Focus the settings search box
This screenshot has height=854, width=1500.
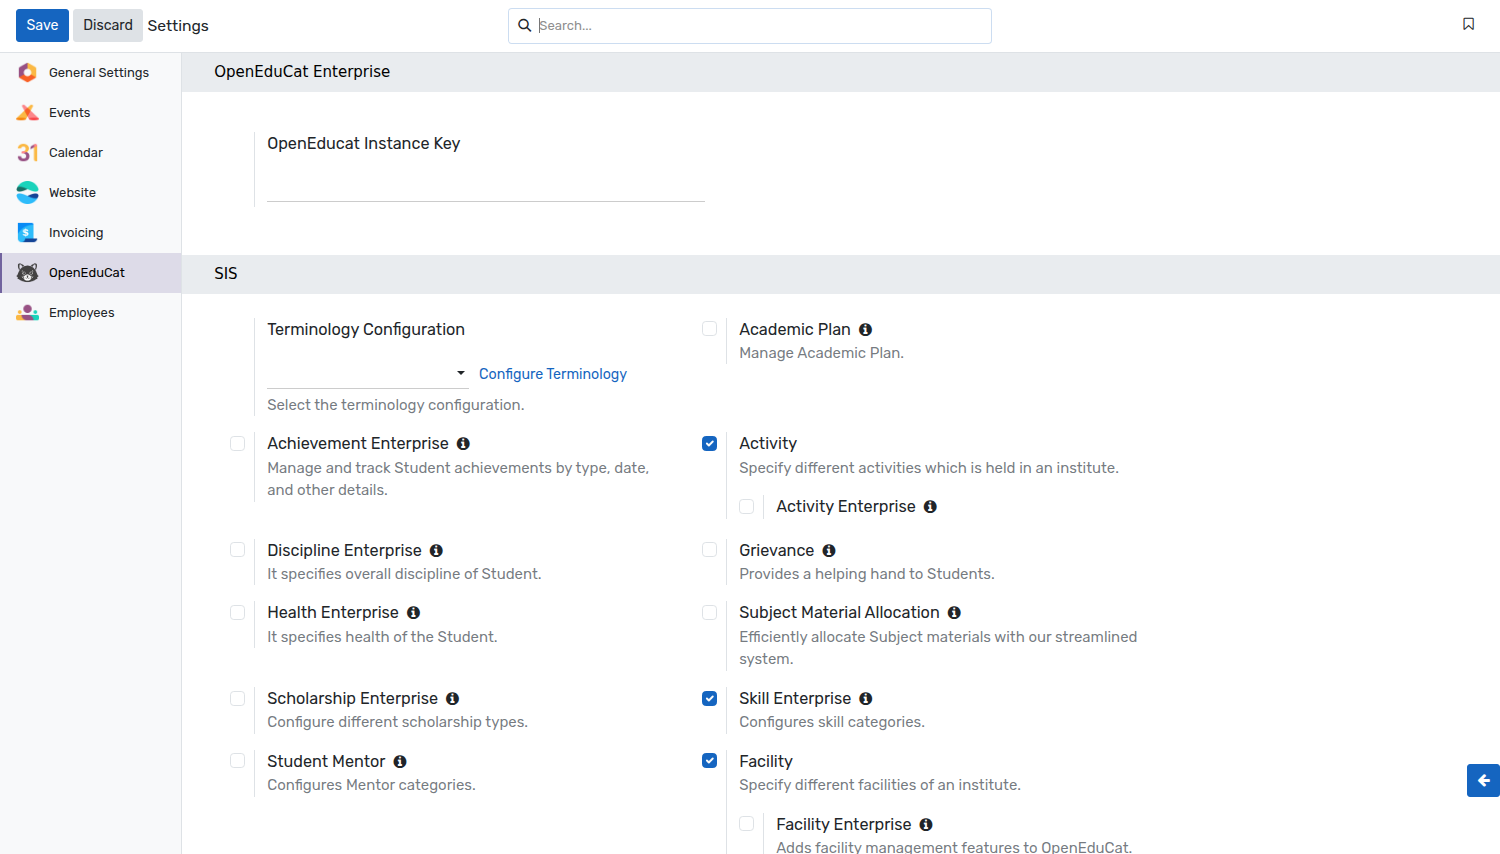click(750, 26)
